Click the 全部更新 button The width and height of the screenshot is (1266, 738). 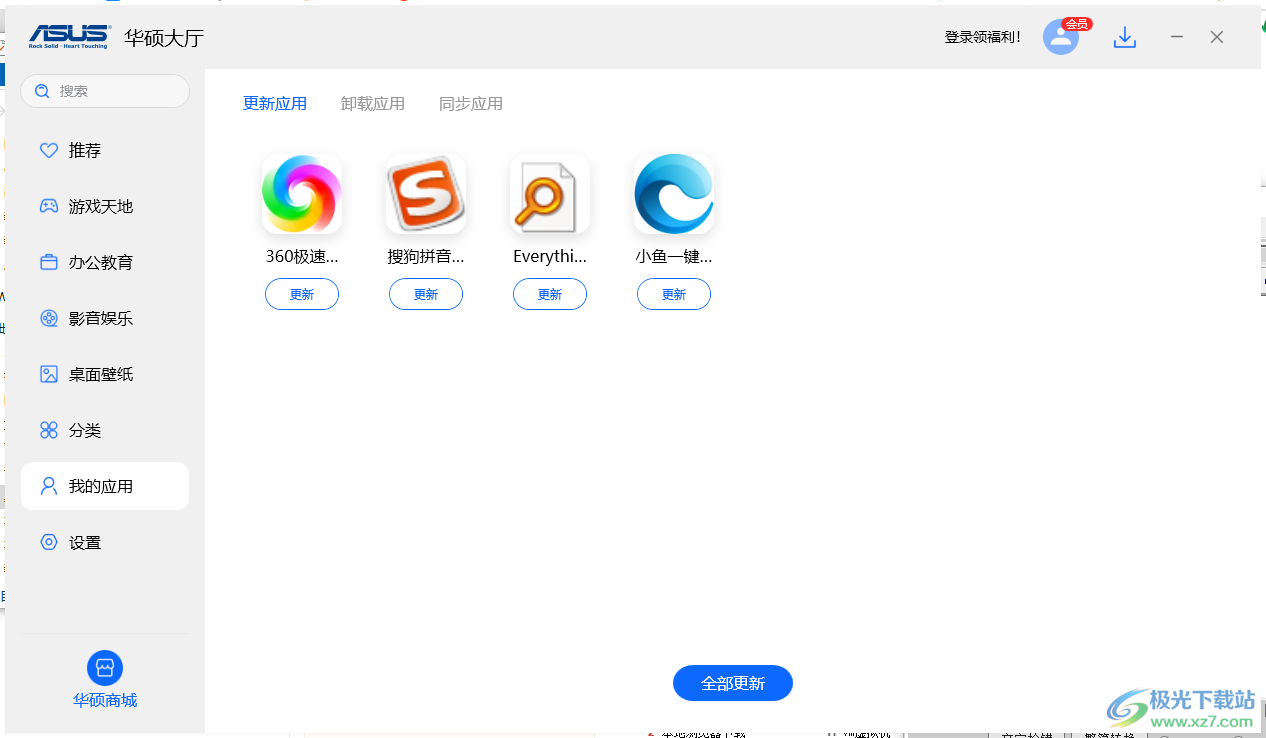pyautogui.click(x=733, y=683)
